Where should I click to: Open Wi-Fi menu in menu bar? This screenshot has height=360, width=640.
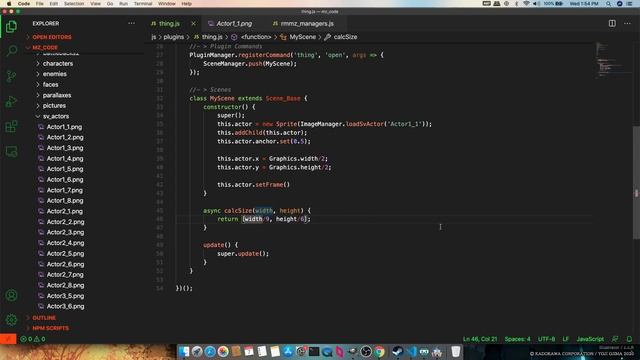point(526,4)
